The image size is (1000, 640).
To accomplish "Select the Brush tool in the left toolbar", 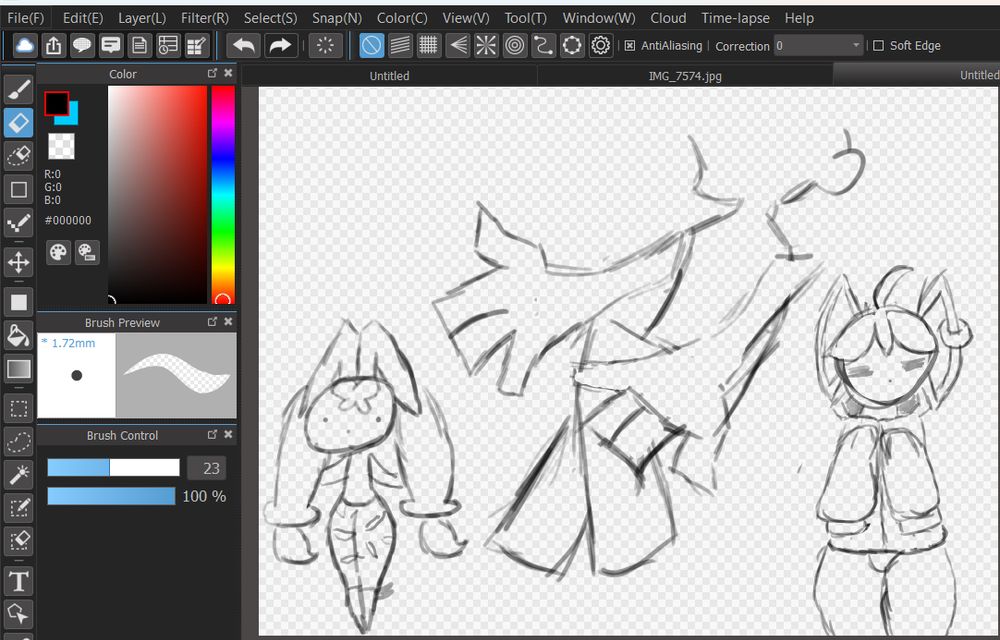I will (x=19, y=90).
